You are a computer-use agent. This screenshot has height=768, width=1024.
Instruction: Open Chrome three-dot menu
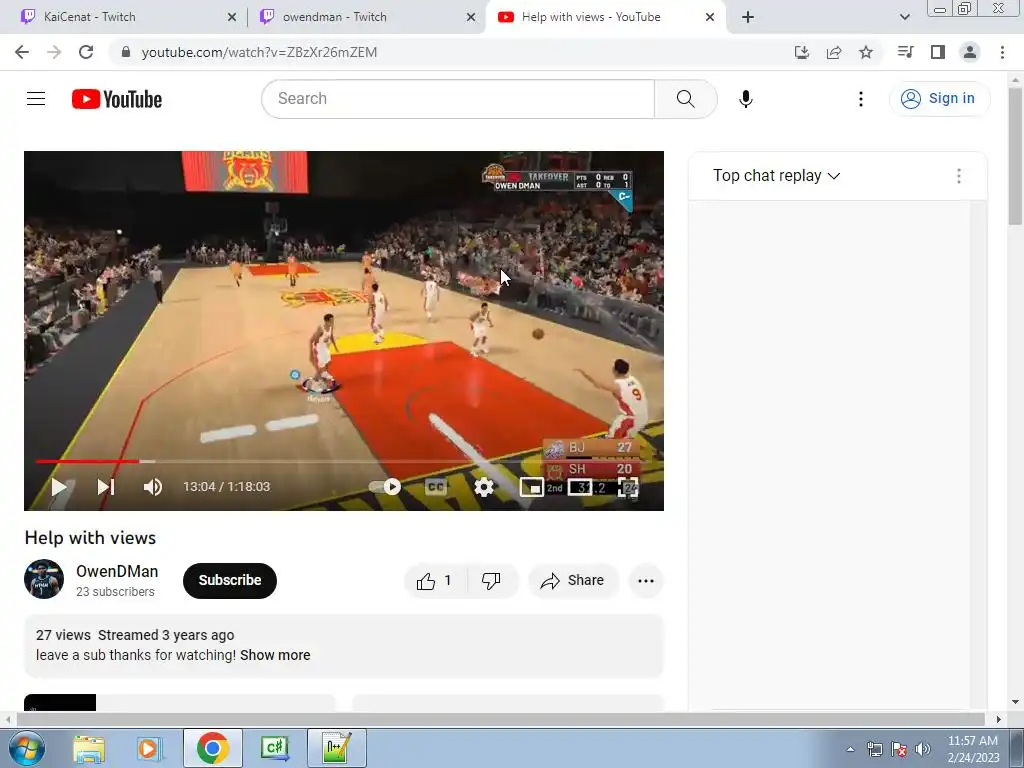1002,52
